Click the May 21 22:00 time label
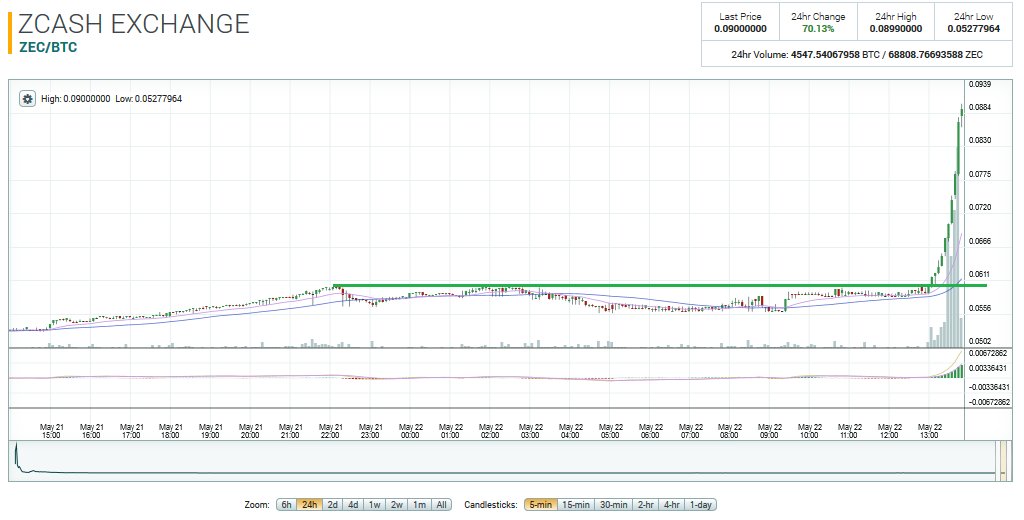1024x520 pixels. pyautogui.click(x=330, y=431)
